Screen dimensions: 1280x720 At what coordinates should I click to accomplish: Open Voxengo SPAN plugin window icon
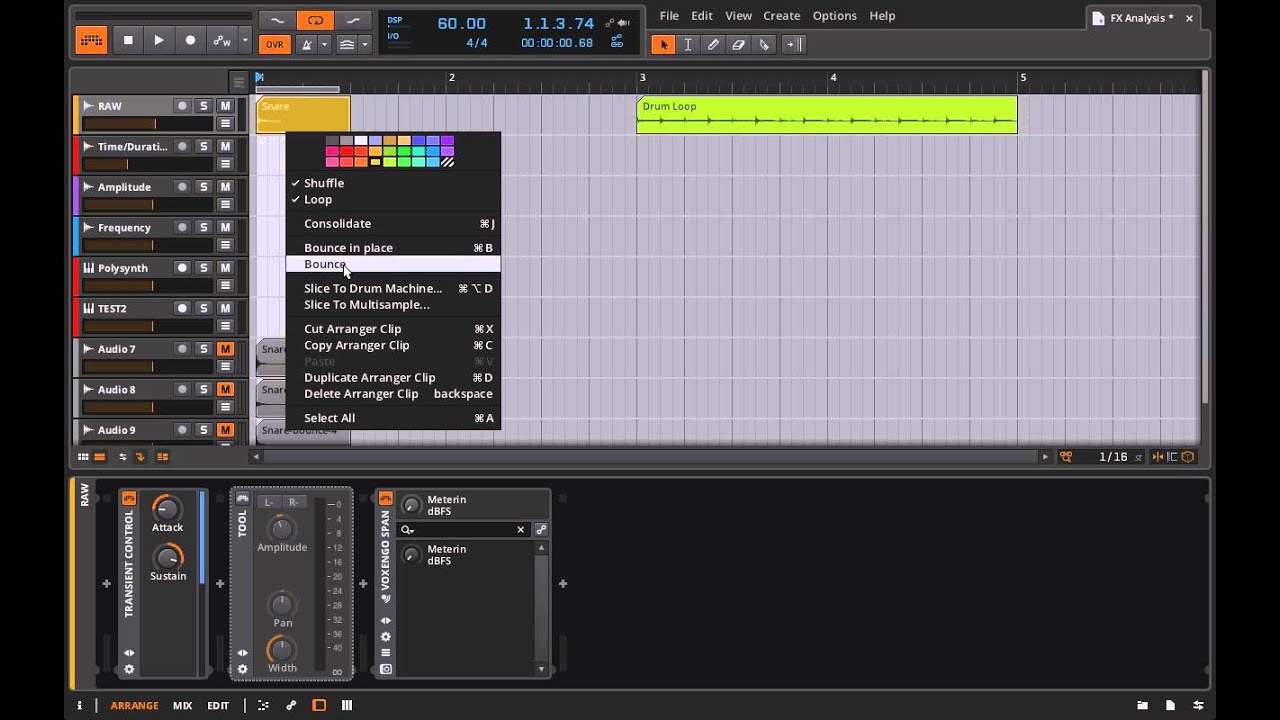386,669
